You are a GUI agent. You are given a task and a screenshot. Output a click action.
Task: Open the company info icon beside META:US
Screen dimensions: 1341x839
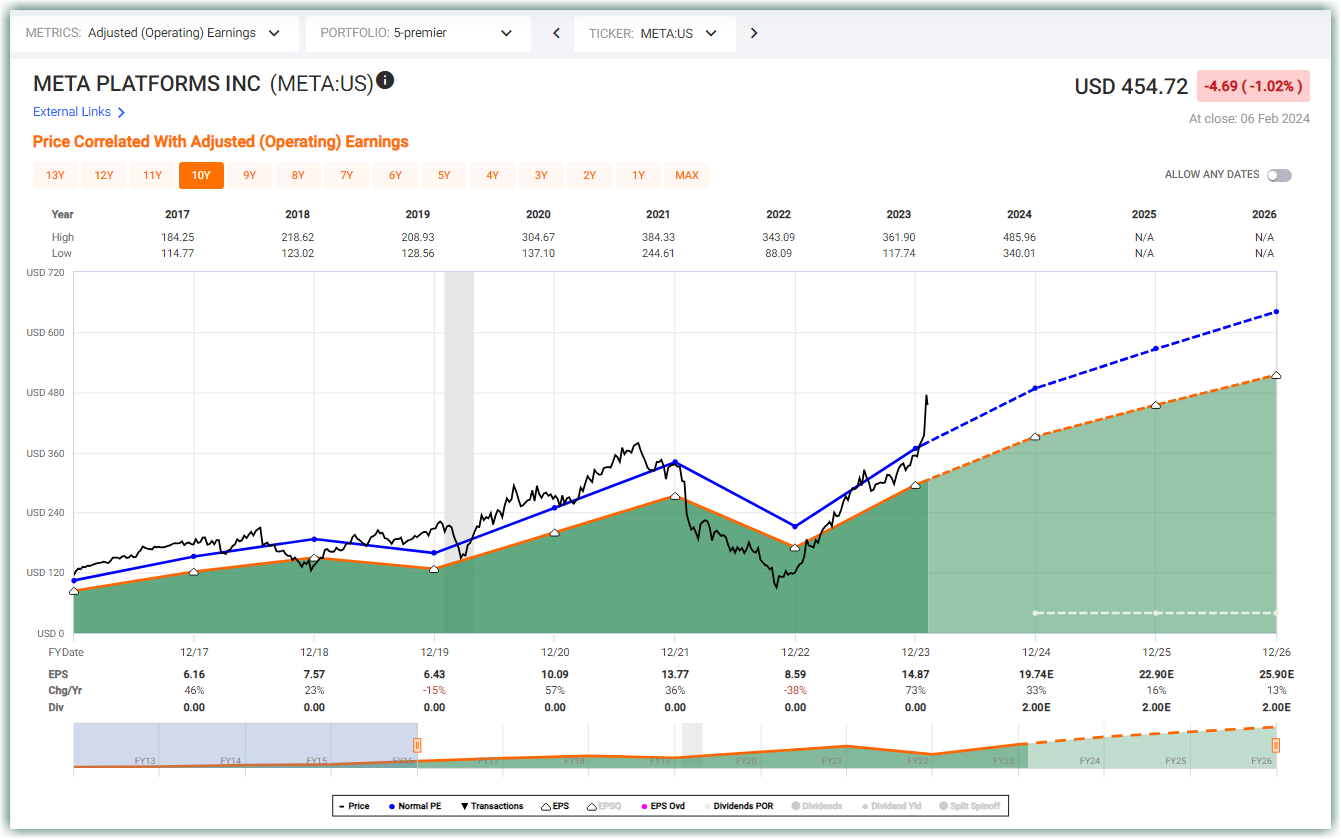coord(385,81)
